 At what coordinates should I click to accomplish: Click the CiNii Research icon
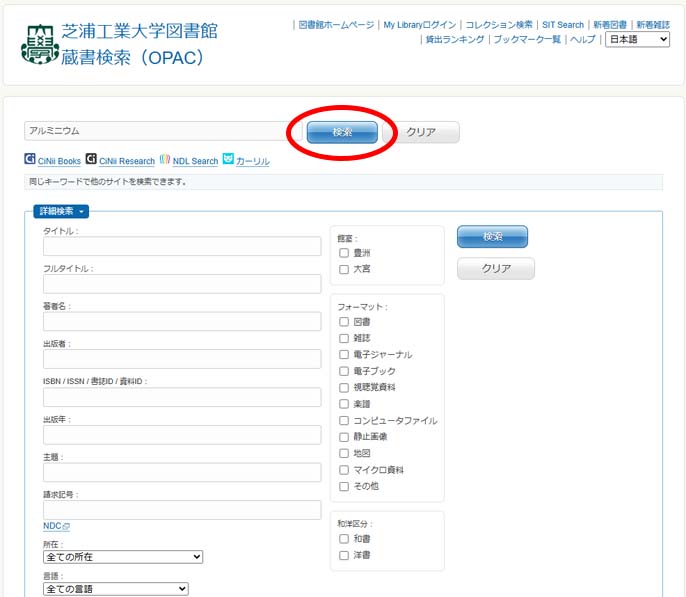(91, 160)
